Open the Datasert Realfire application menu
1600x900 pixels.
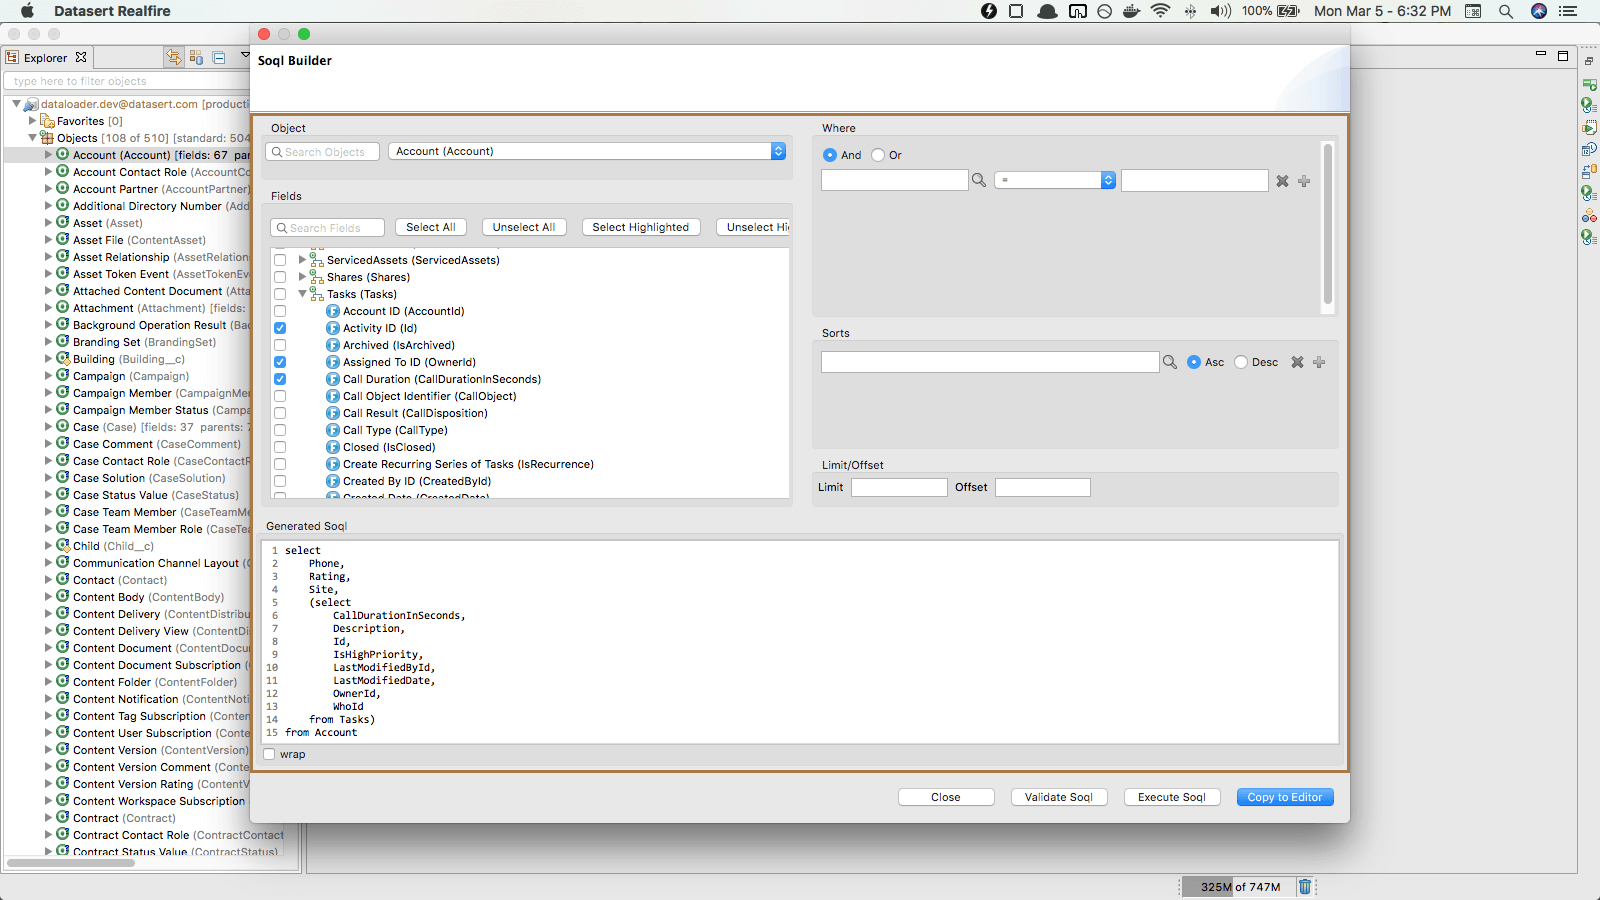112,11
